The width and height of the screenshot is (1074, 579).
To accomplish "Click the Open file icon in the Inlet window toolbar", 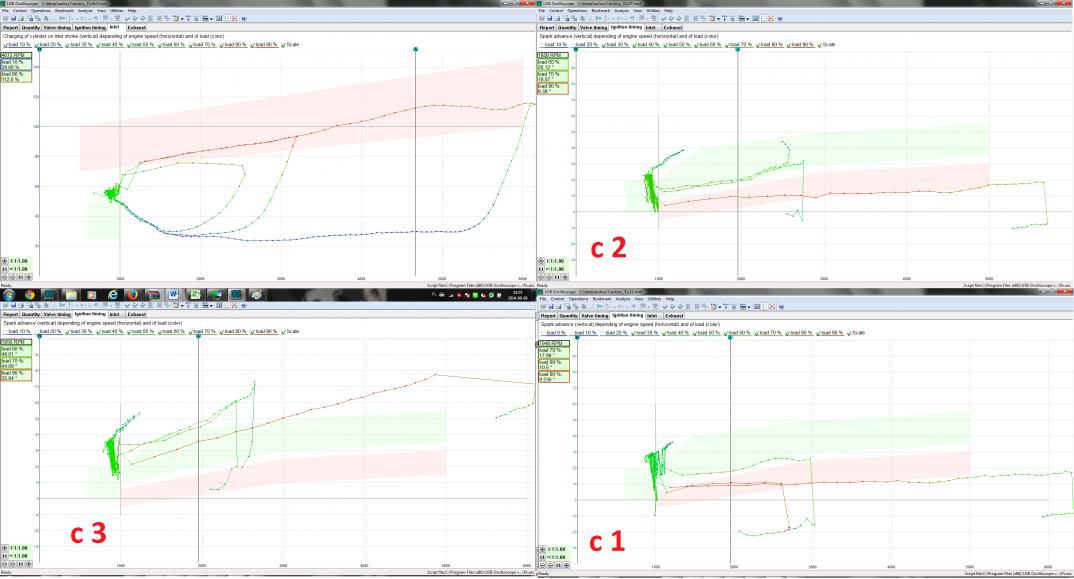I will coord(5,19).
